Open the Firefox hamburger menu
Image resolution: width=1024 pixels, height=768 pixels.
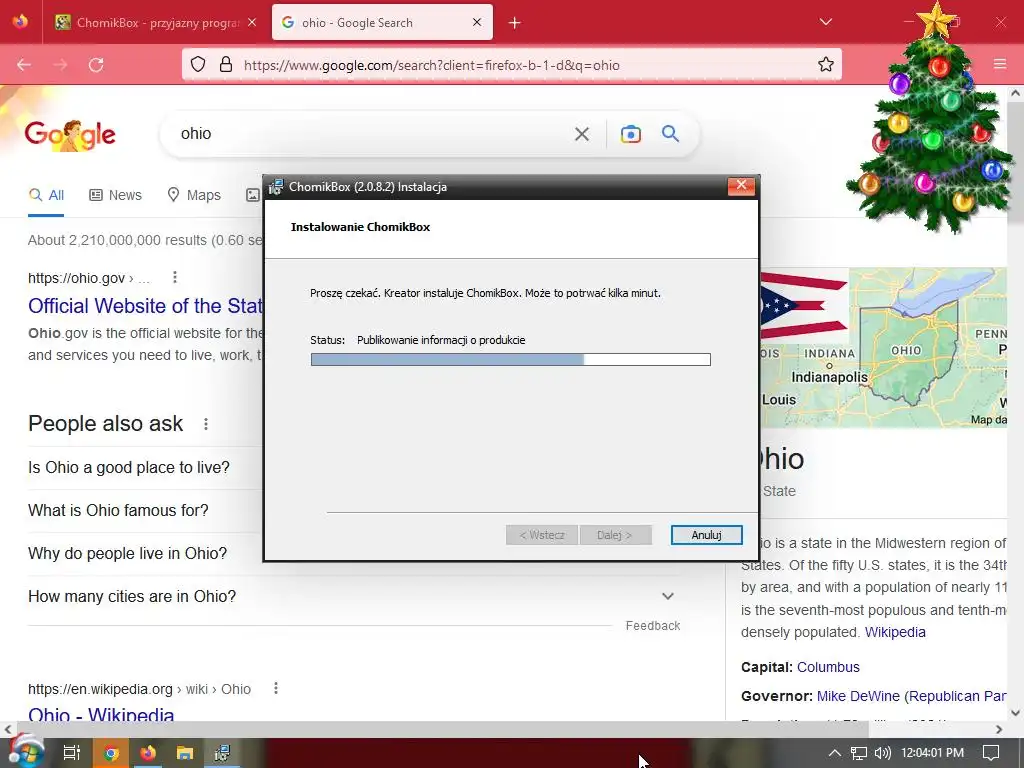(1000, 64)
